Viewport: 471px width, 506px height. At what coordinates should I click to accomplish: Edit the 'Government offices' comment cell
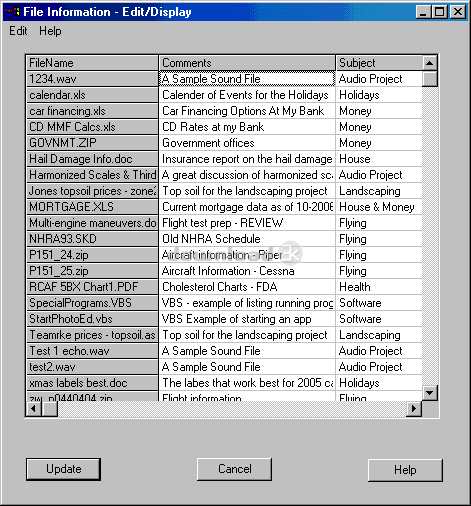247,143
